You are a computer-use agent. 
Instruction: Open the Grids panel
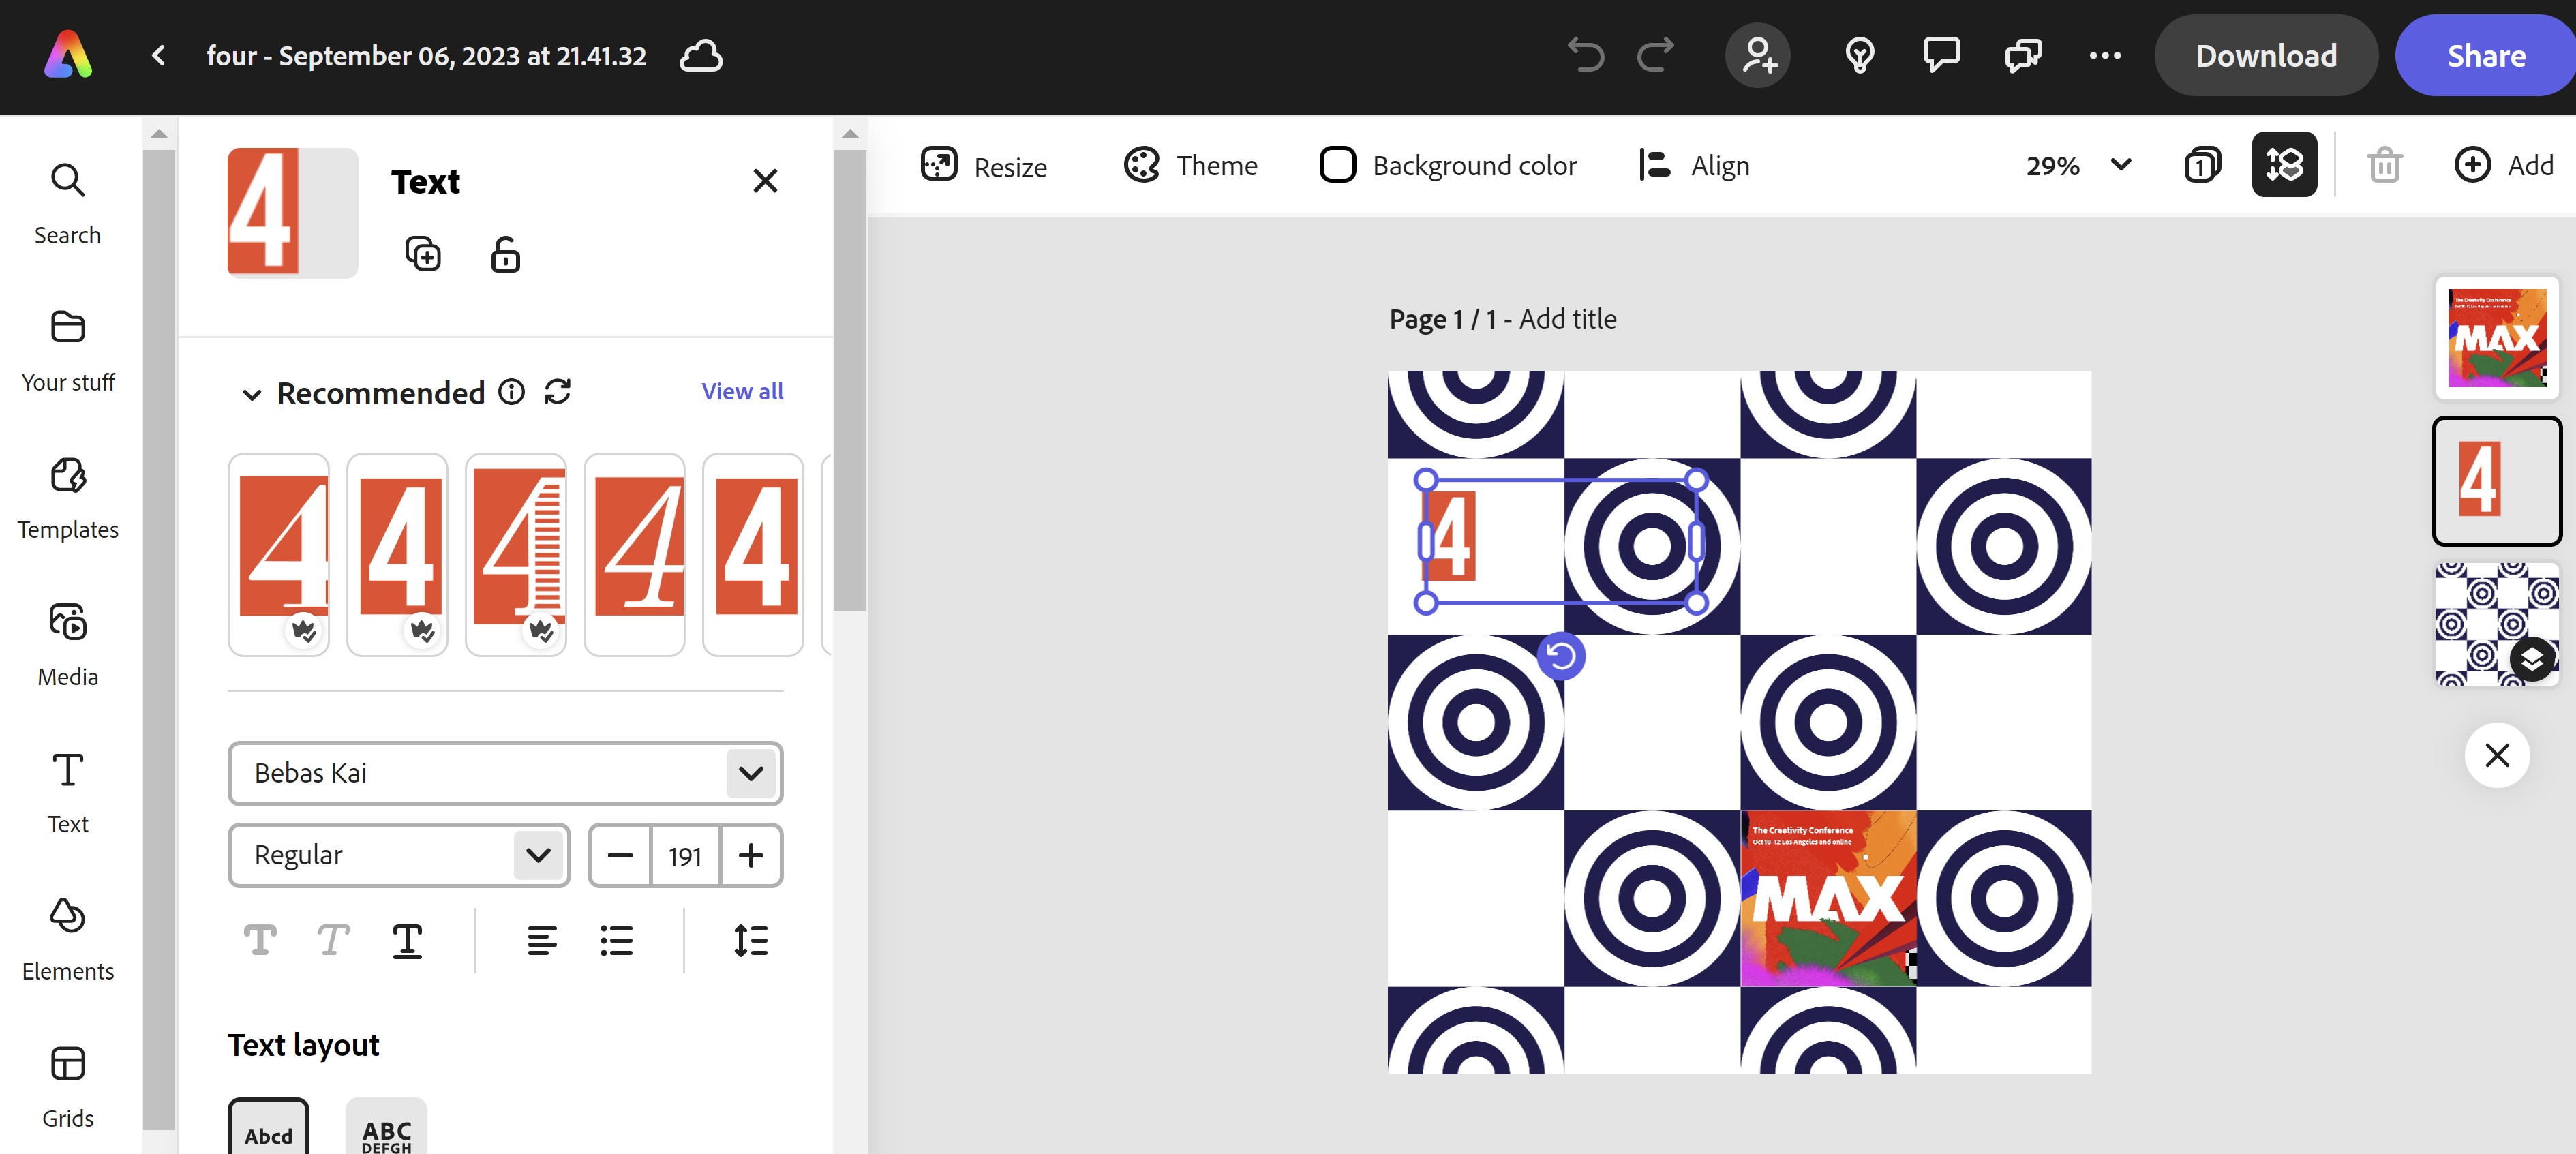(68, 1087)
